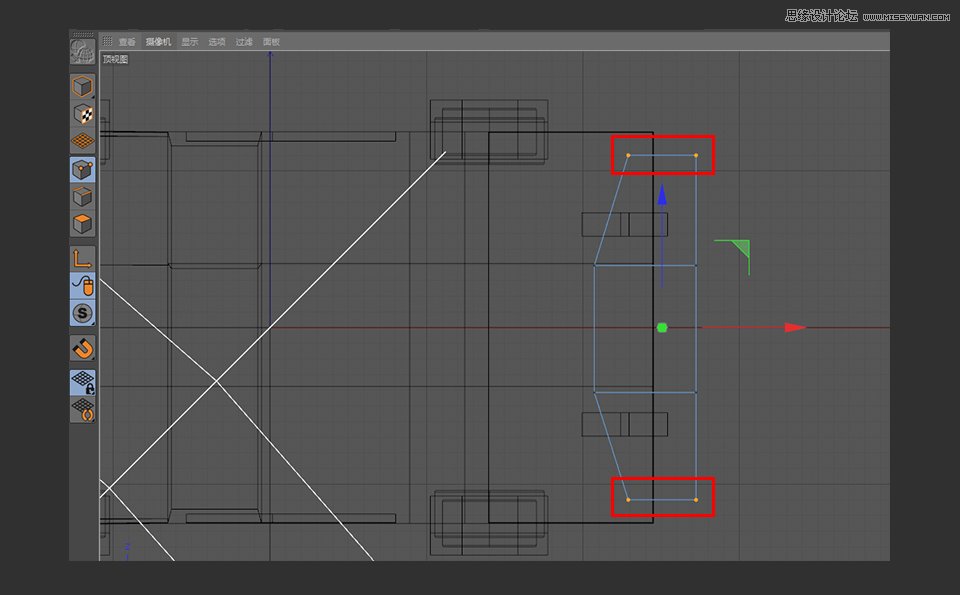Open the 查看 view menu
The height and width of the screenshot is (595, 960).
126,42
